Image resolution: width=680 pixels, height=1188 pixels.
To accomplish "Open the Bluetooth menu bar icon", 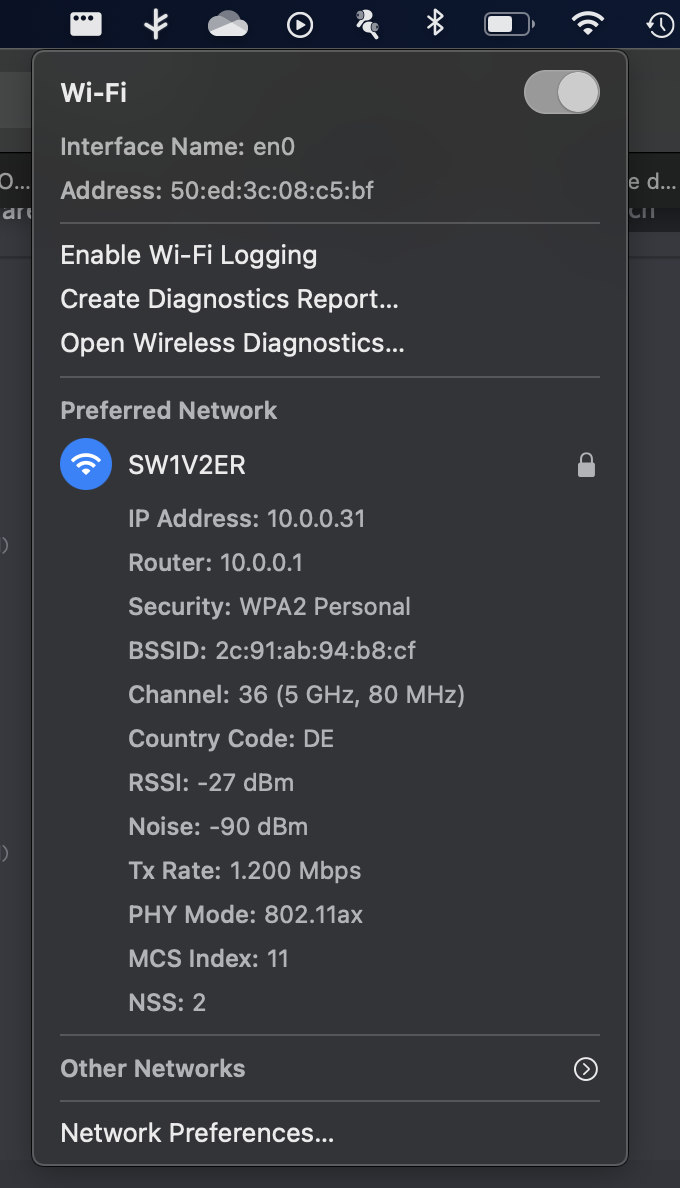I will pyautogui.click(x=435, y=23).
